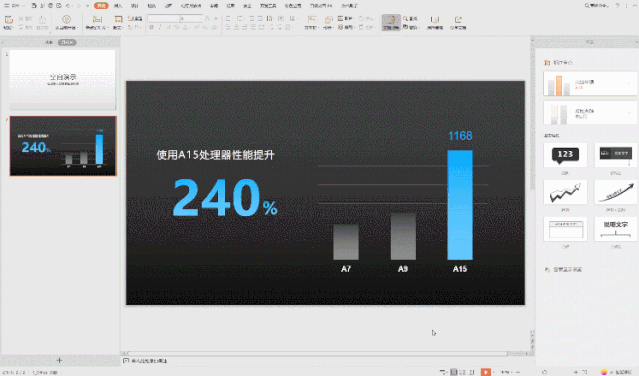The height and width of the screenshot is (376, 639).
Task: Open the File hamburger menu
Action: point(7,6)
